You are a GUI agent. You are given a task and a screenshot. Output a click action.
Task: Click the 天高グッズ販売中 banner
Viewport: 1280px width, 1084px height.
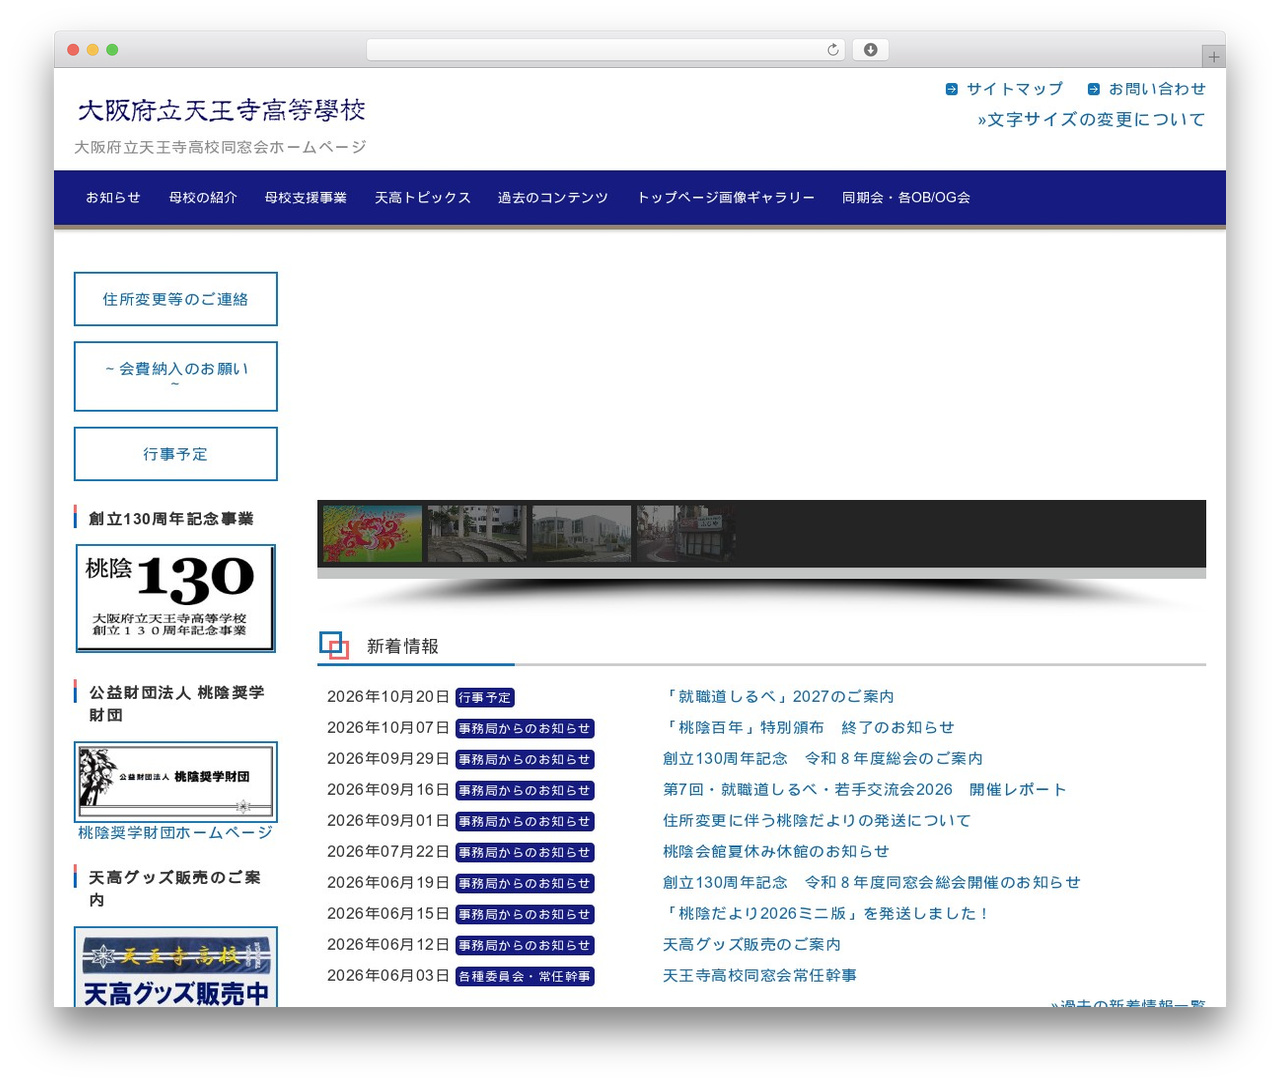(176, 967)
